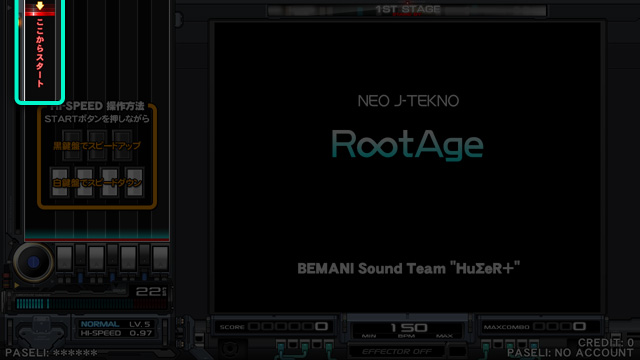Viewport: 640px width, 360px height.
Task: Click the BEMANI Sound Team artist name
Action: [x=409, y=269]
